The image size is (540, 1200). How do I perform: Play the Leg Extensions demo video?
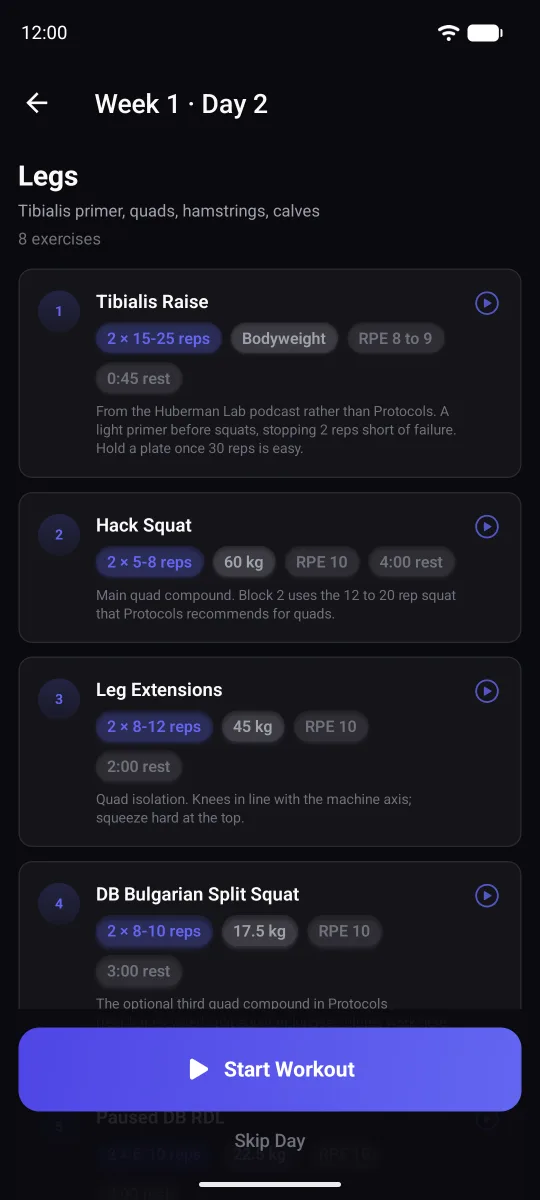click(487, 691)
